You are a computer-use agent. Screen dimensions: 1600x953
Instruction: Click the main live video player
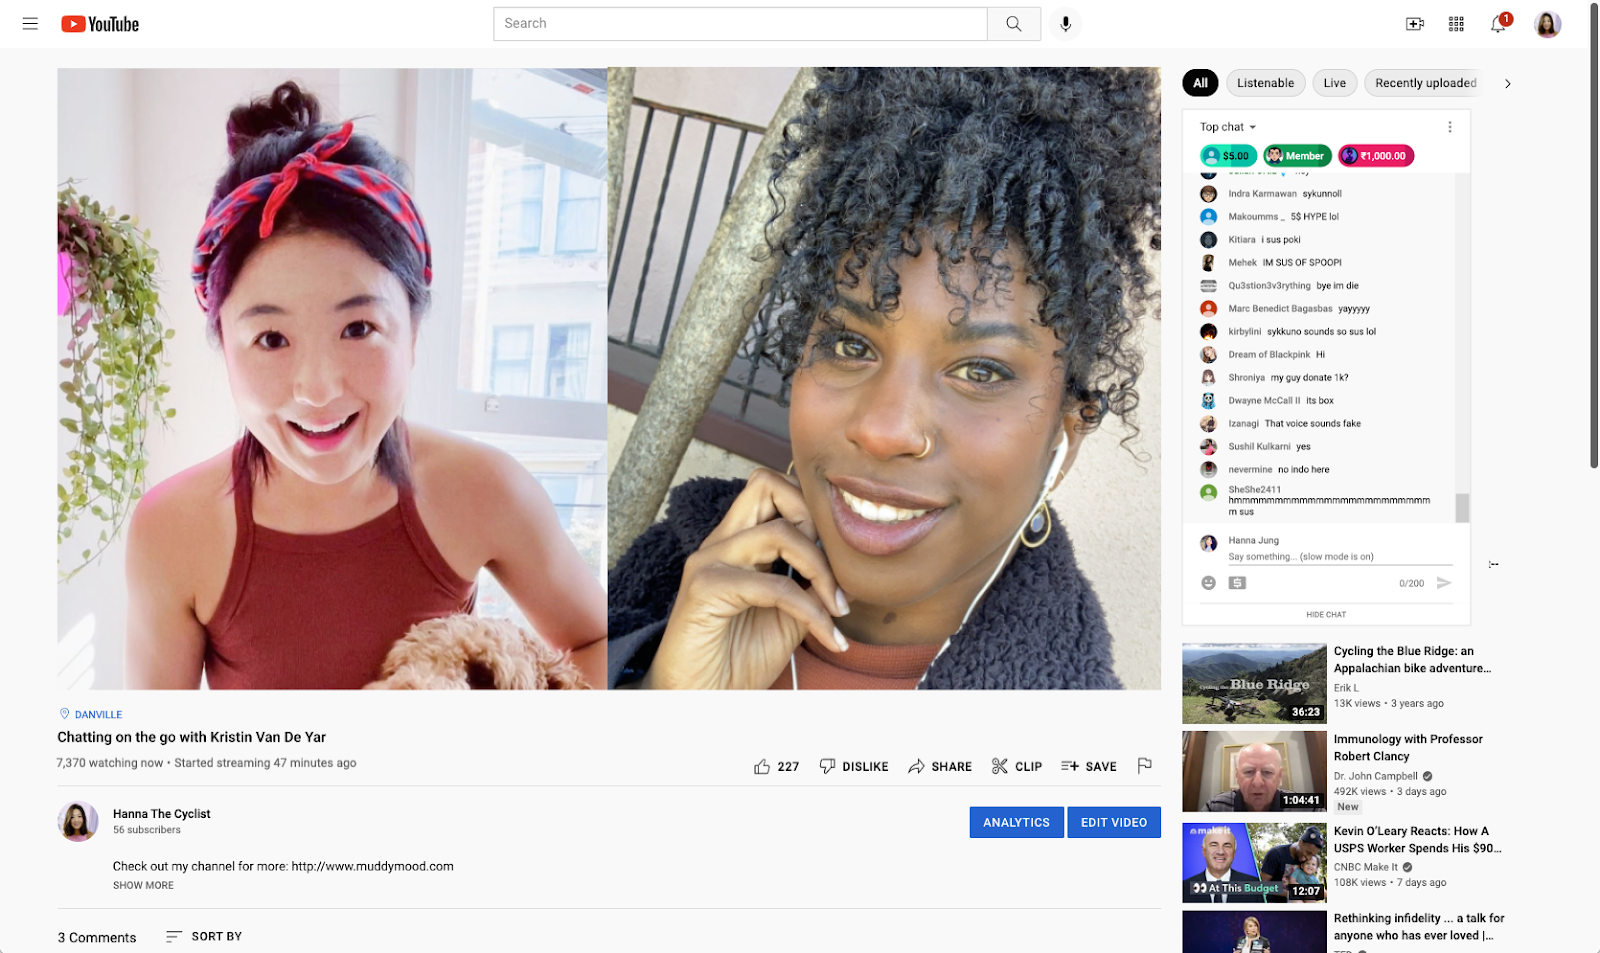click(x=608, y=378)
